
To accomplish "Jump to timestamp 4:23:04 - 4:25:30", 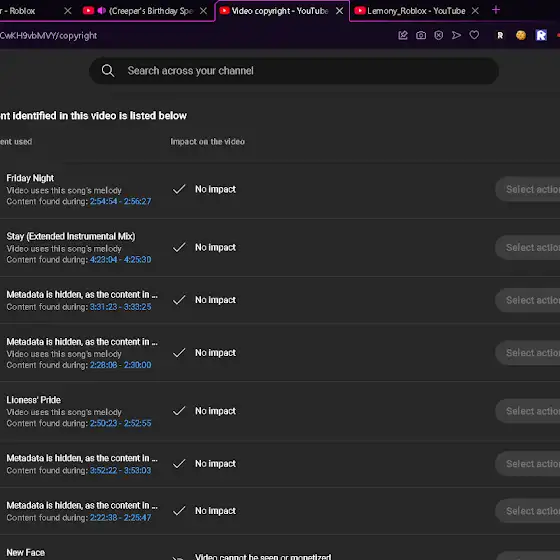I will 120,260.
